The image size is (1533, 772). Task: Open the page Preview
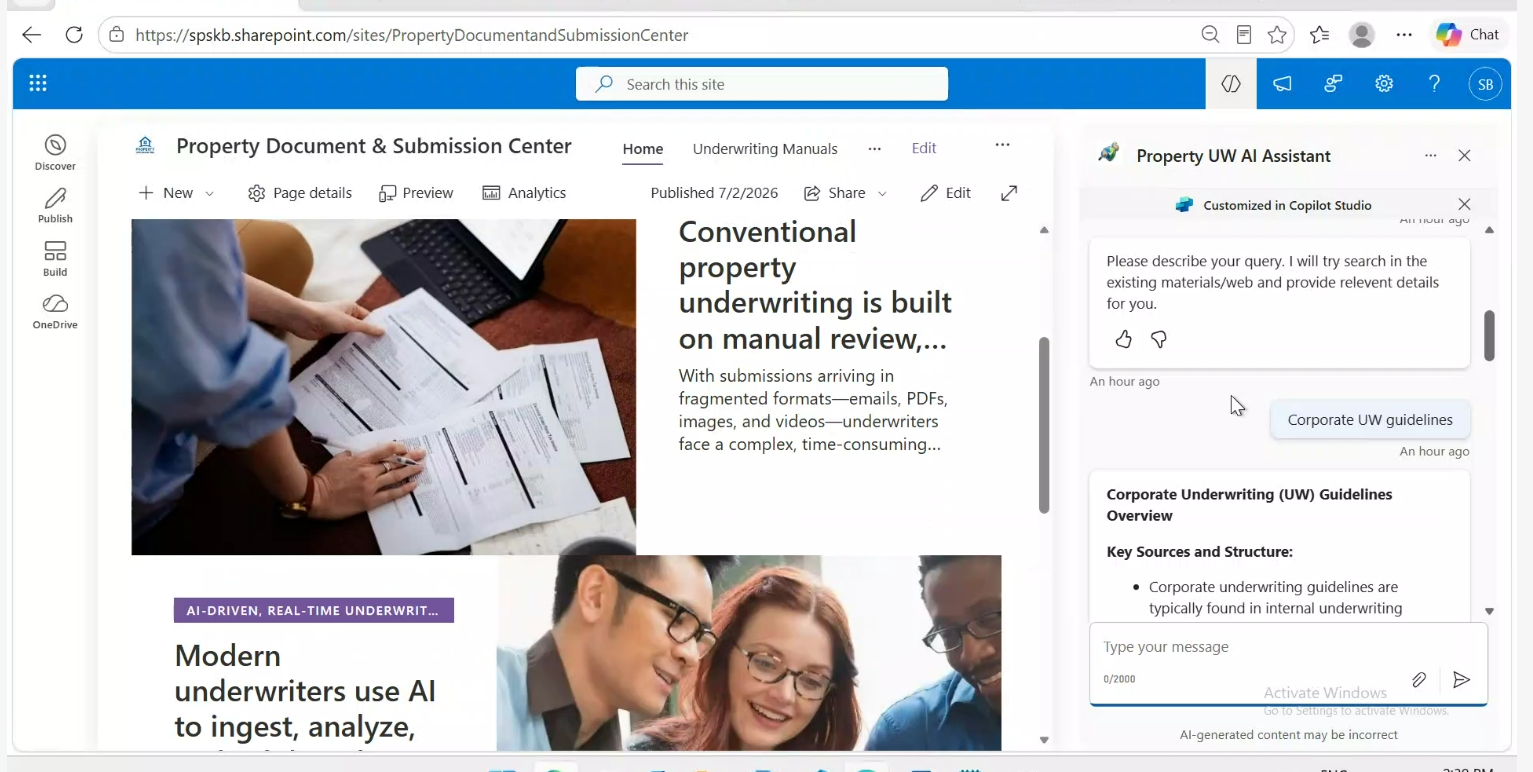[x=416, y=193]
